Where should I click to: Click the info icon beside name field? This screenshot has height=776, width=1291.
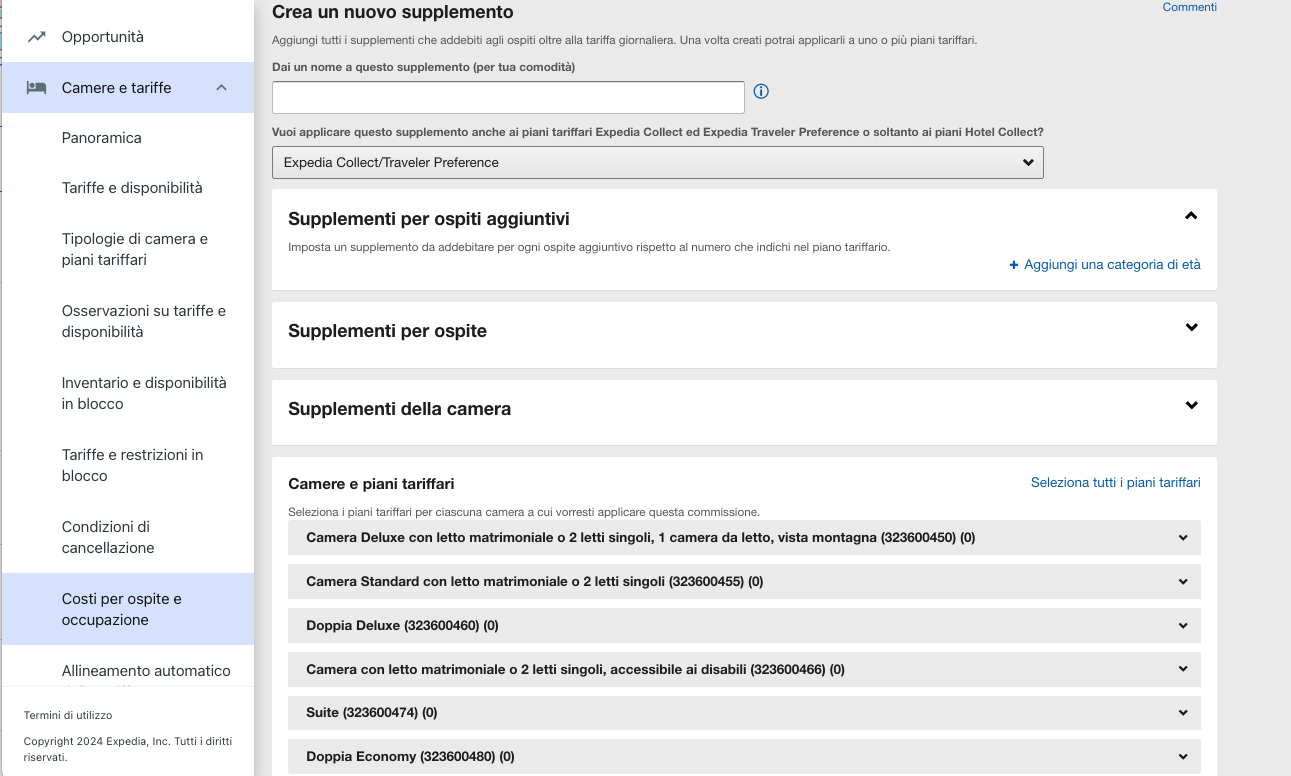click(761, 92)
